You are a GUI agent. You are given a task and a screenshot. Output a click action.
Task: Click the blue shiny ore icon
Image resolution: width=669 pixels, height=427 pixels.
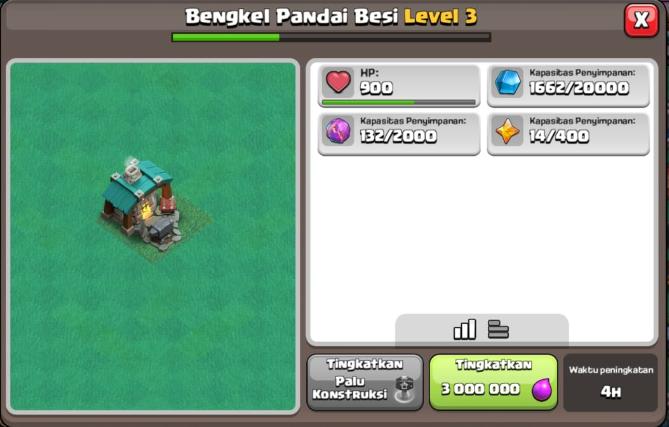tap(508, 81)
